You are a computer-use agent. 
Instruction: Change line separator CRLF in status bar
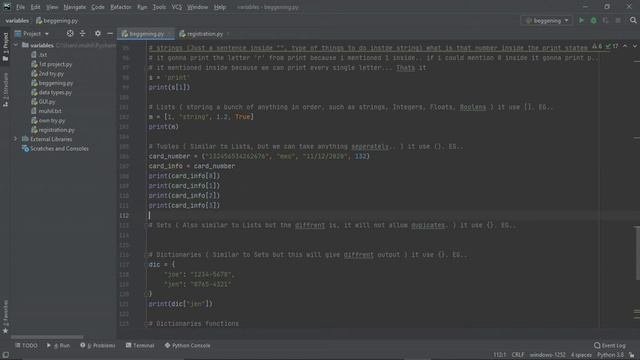pyautogui.click(x=518, y=355)
